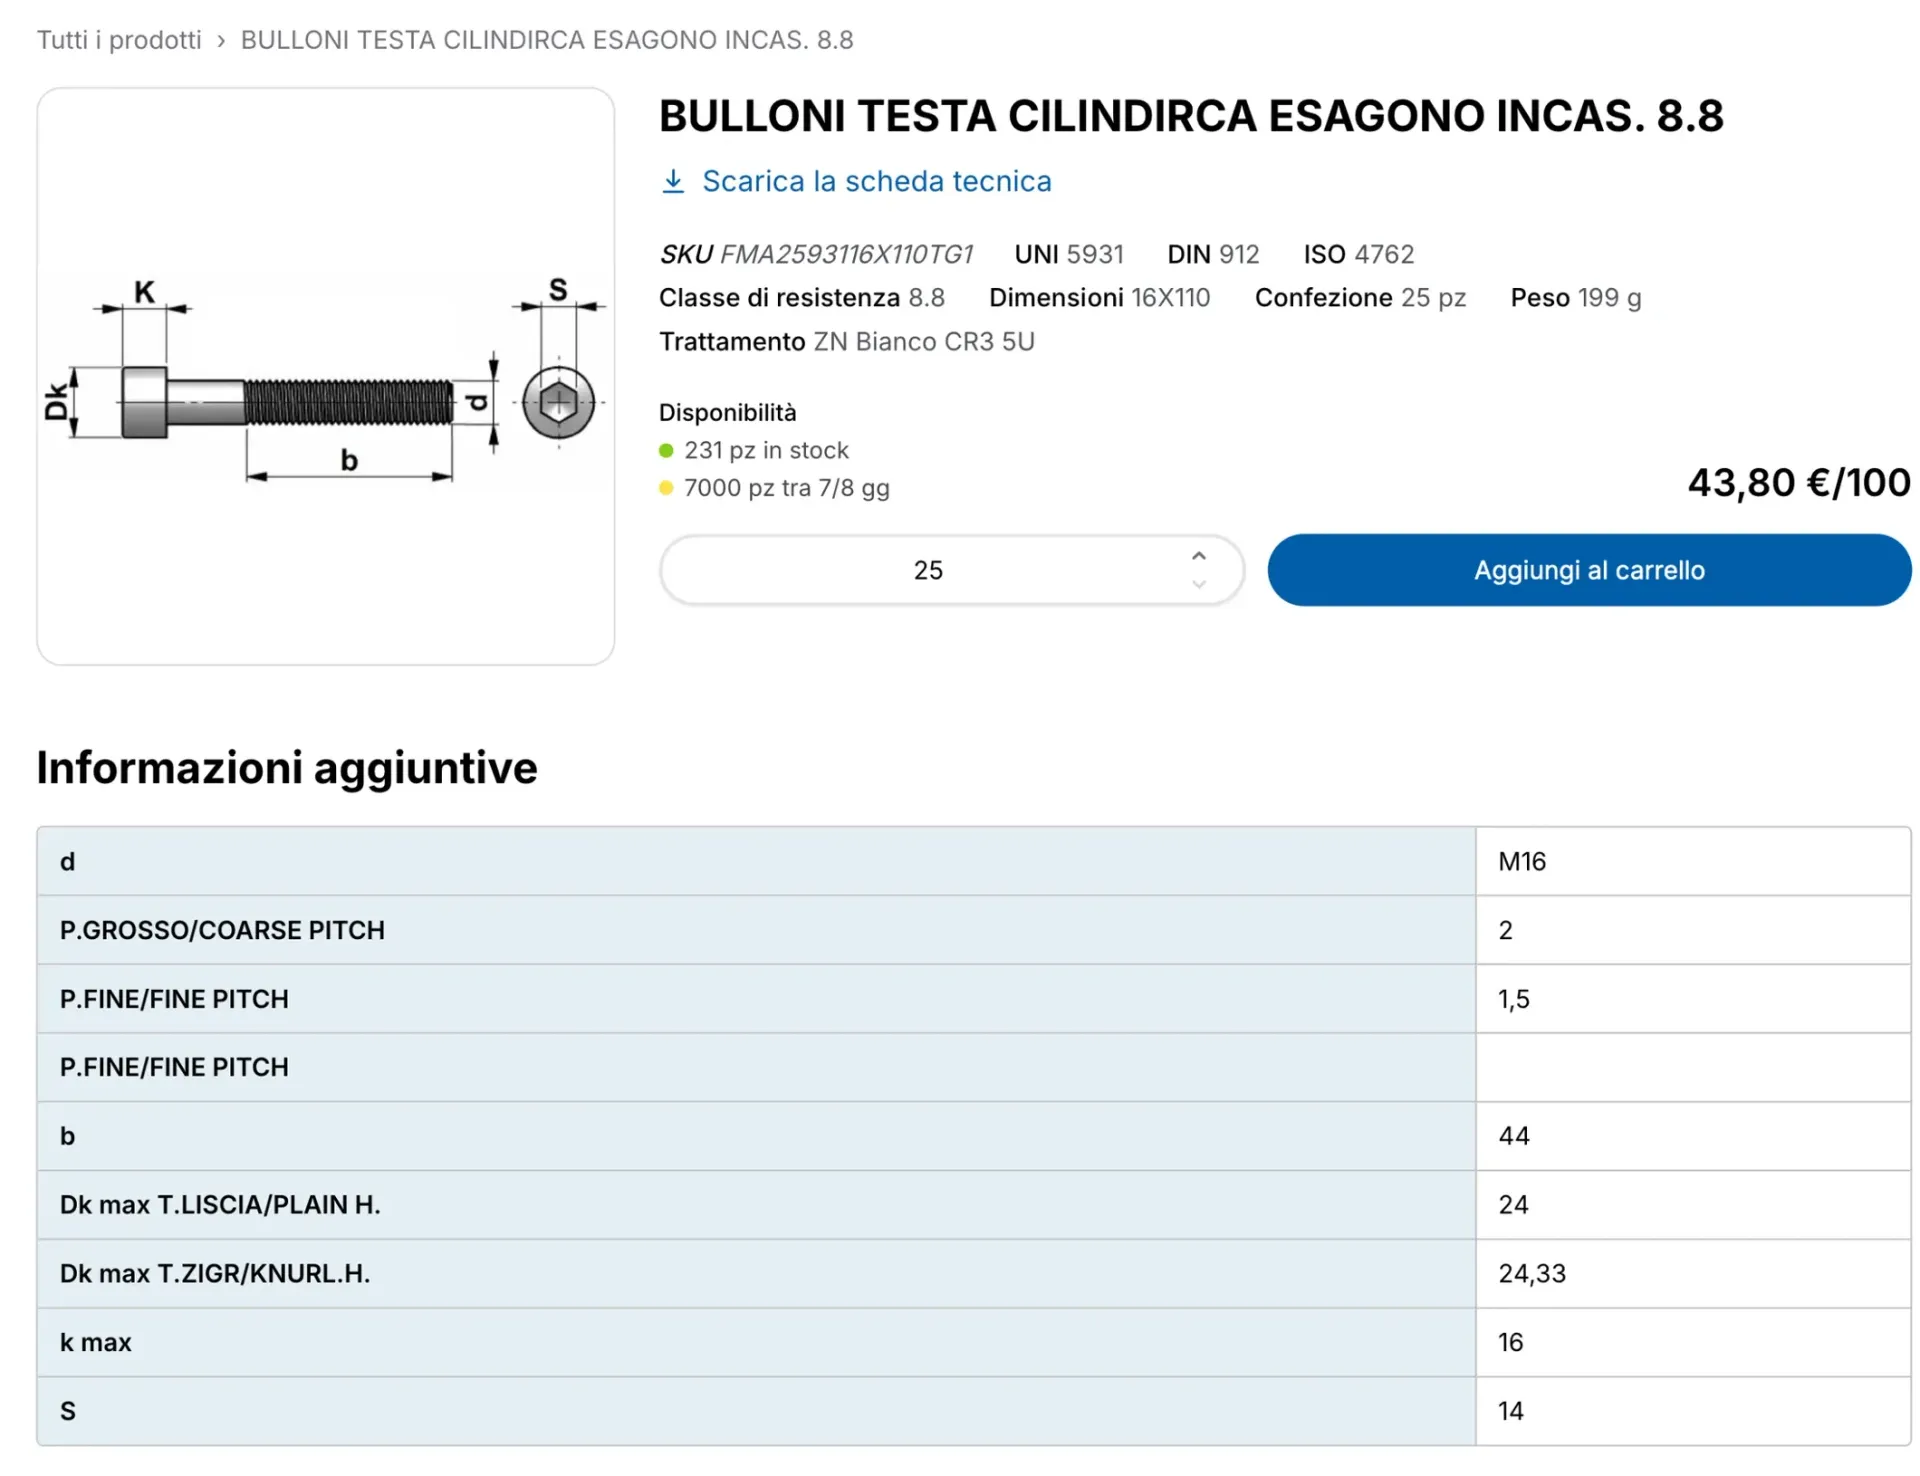Viewport: 1920px width, 1476px height.
Task: Open the bolt technical drawing image
Action: tap(325, 376)
